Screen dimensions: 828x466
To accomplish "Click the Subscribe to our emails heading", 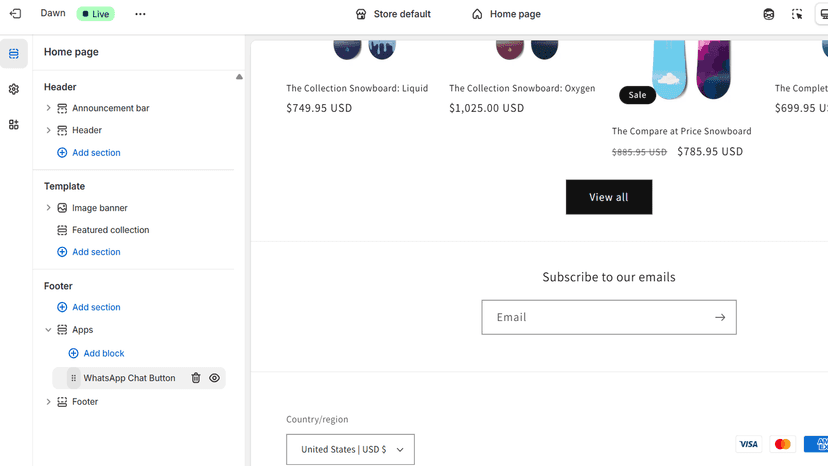I will (x=609, y=277).
